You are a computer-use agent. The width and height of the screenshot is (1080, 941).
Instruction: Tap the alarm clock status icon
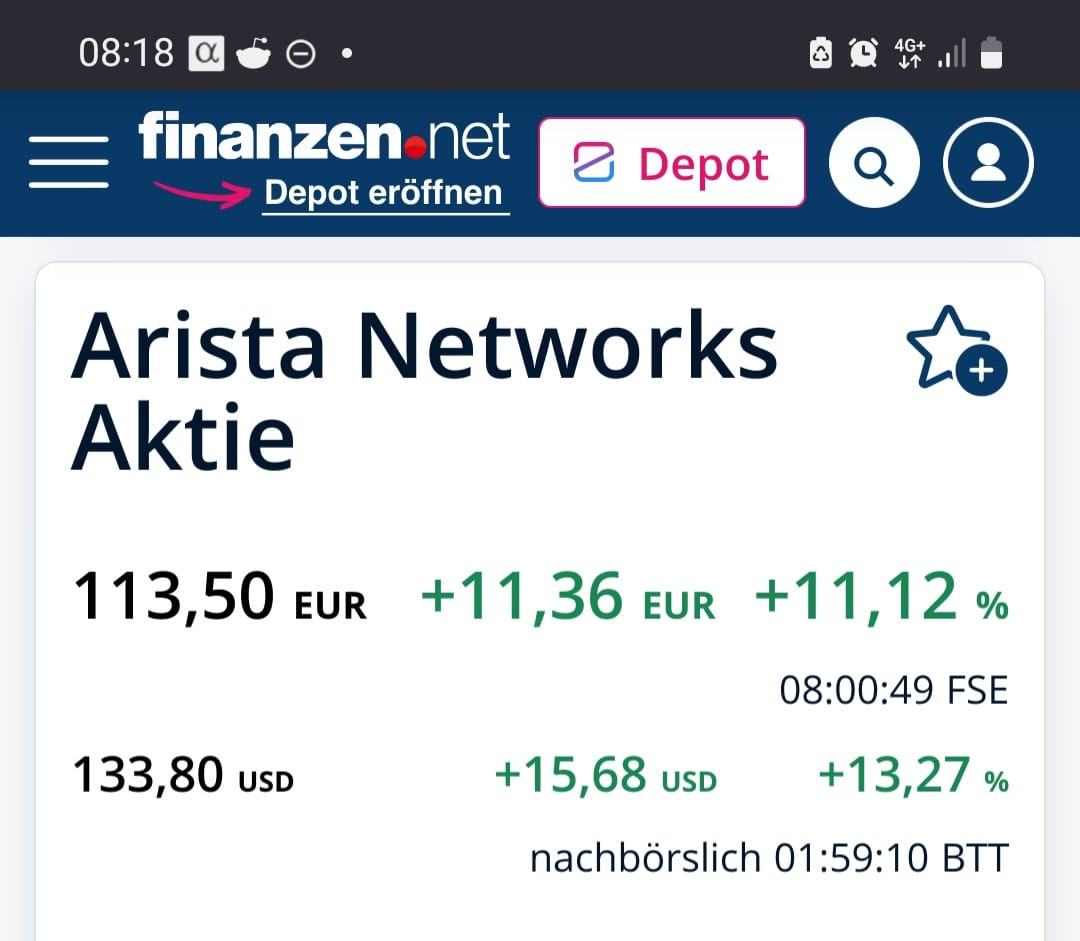pos(863,53)
